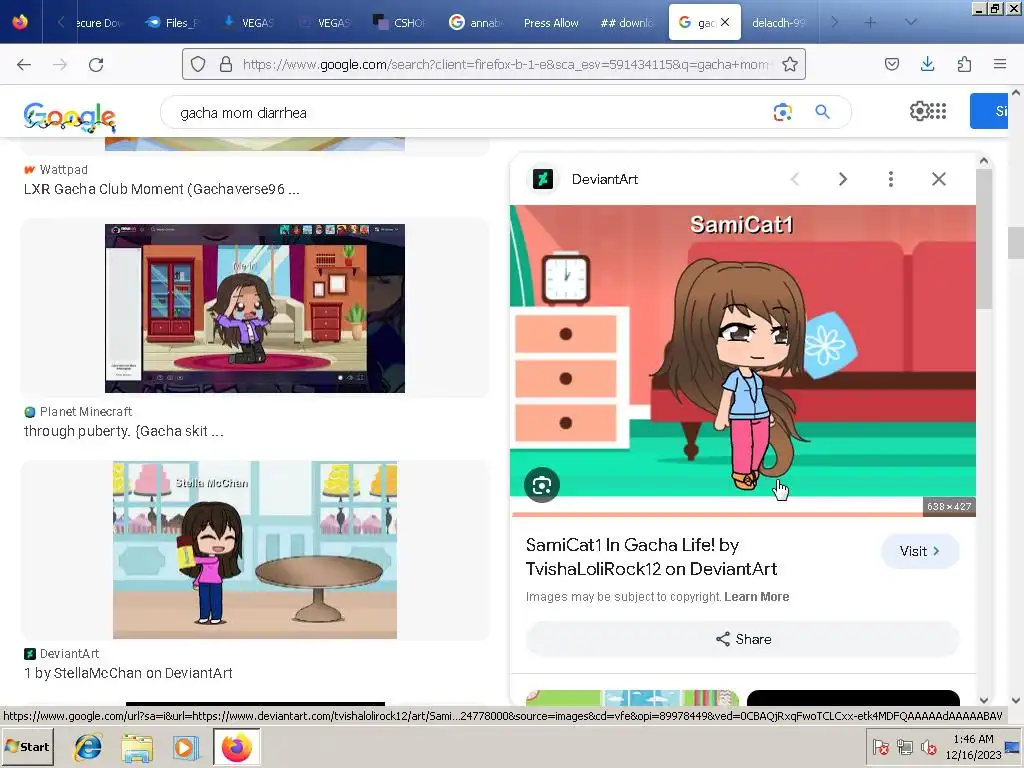
Task: Open the through puberty Gacha skit result
Action: [x=123, y=431]
